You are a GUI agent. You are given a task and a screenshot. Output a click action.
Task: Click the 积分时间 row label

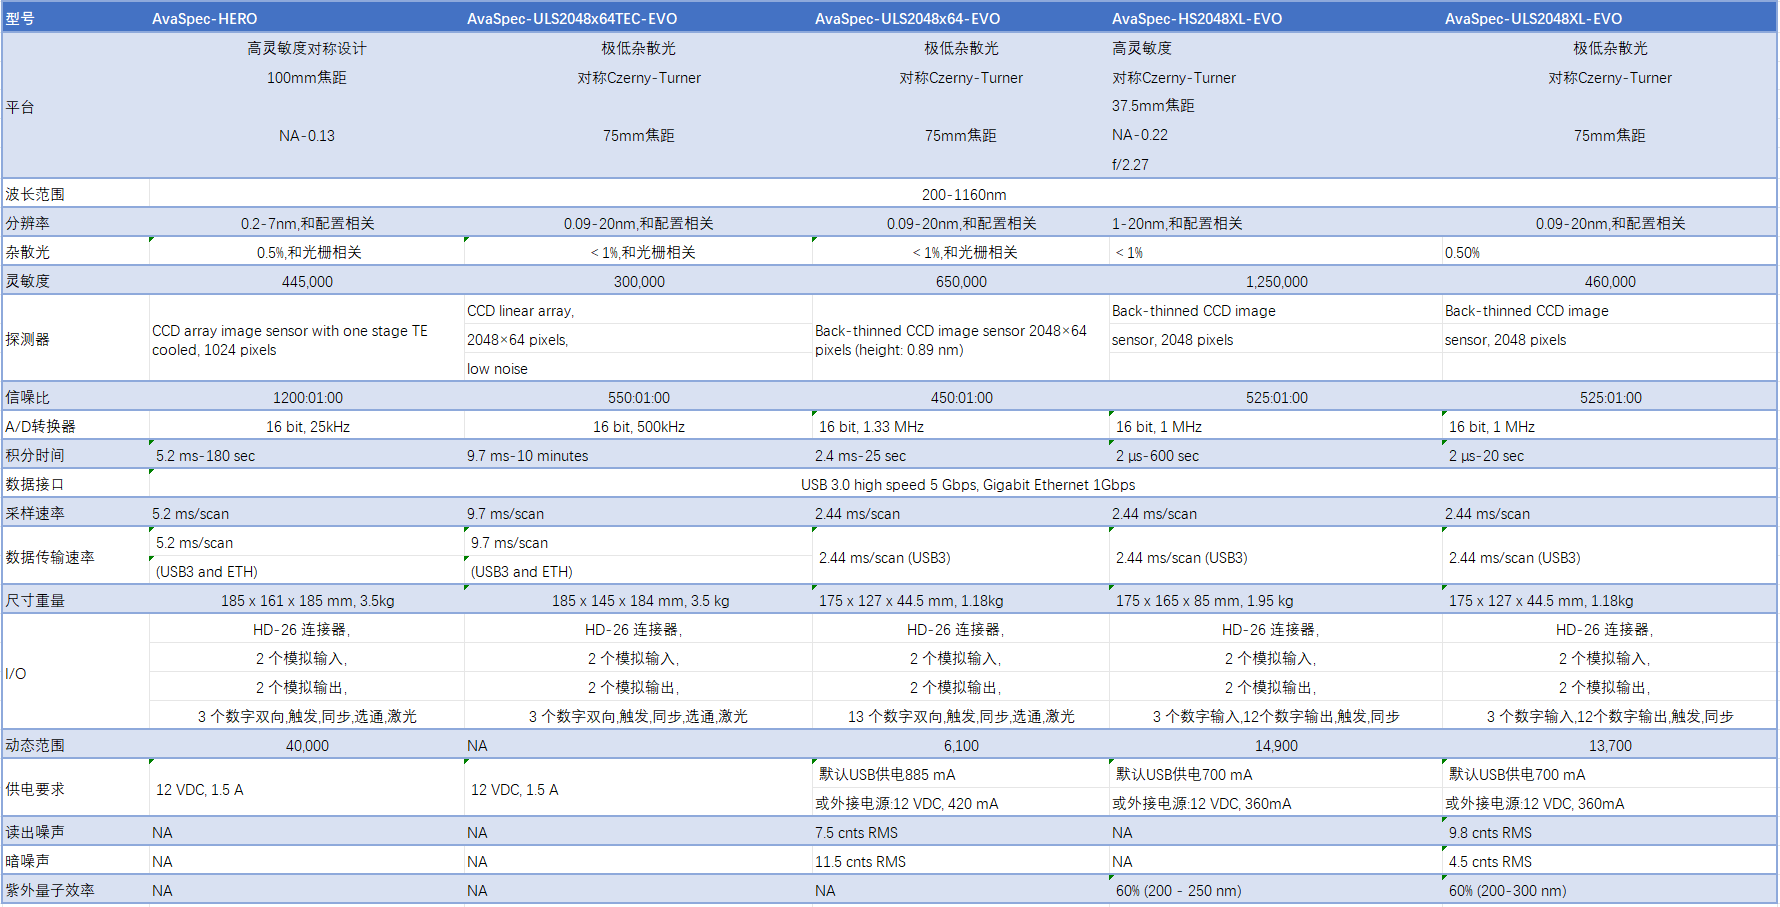[76, 455]
